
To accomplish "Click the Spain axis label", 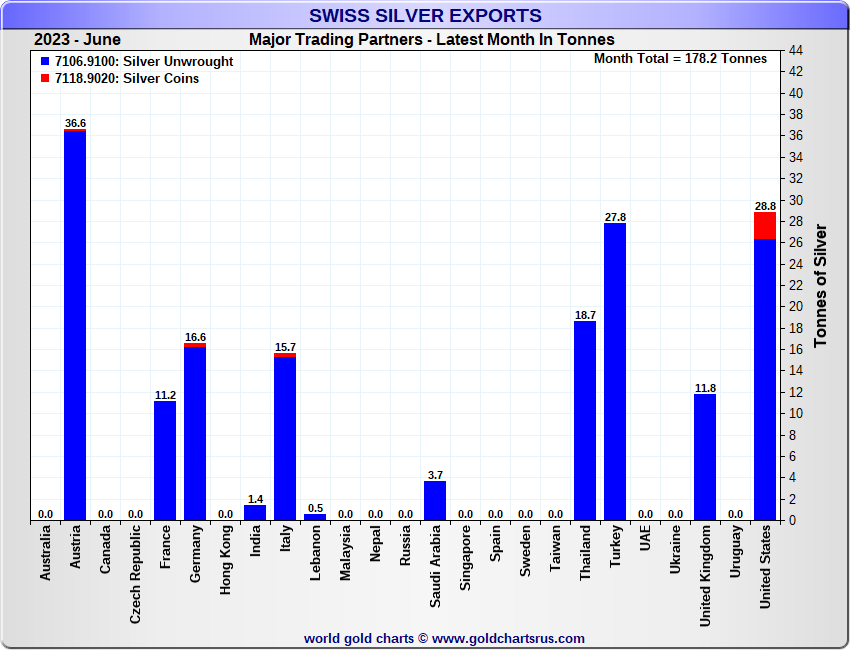I will pyautogui.click(x=495, y=543).
